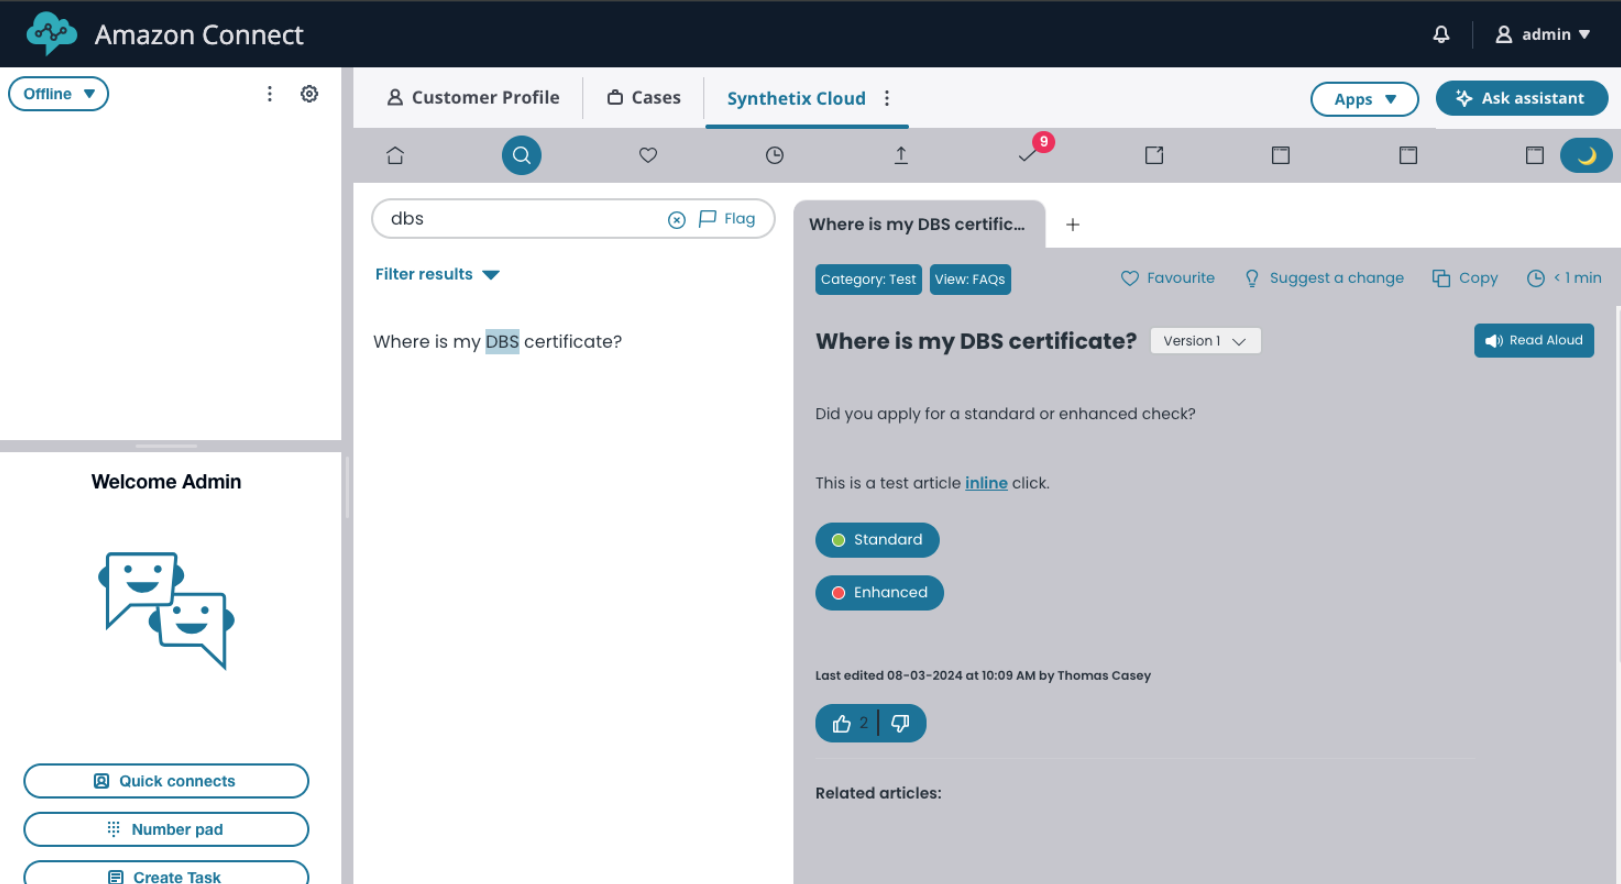
Task: Click the 'Welcome Admin' heading
Action: [166, 482]
